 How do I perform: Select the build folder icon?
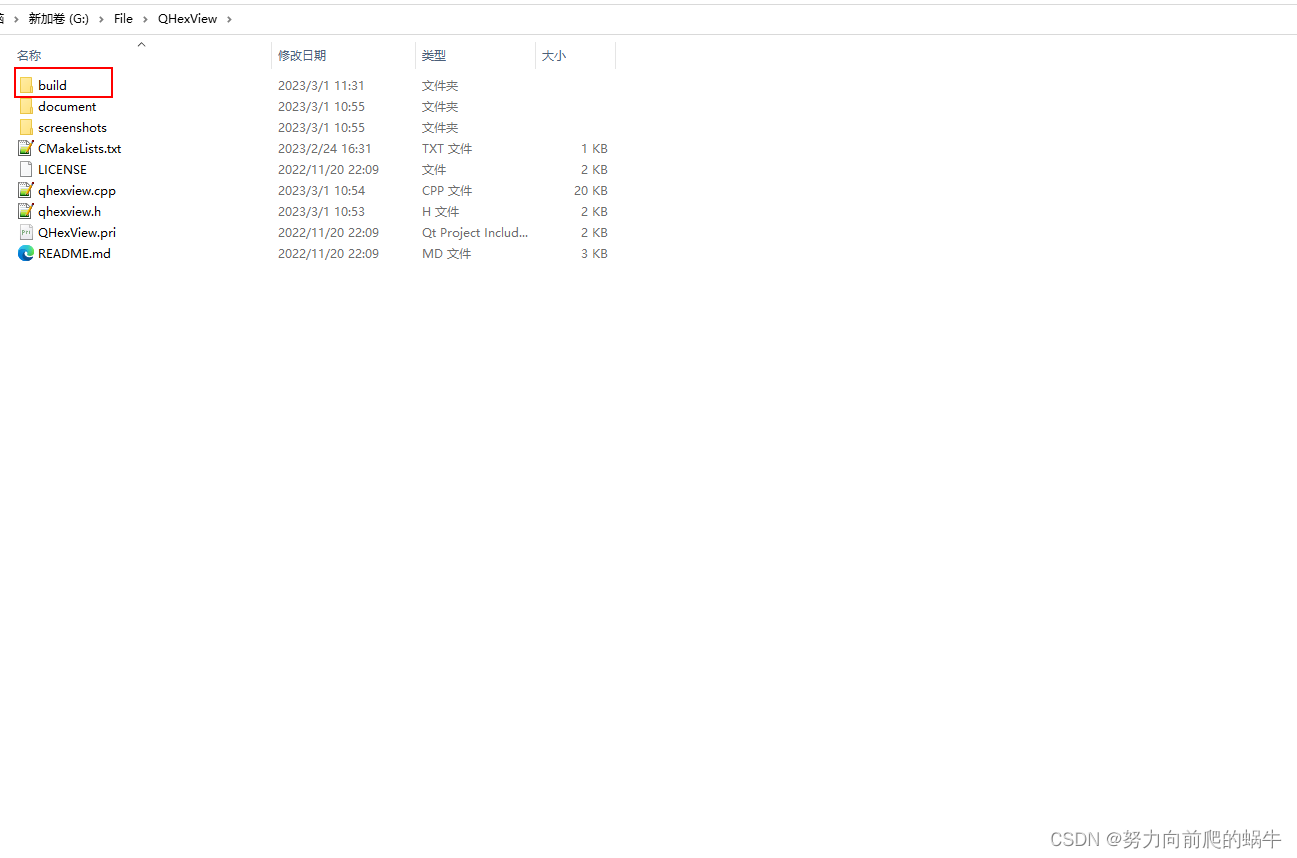point(26,85)
